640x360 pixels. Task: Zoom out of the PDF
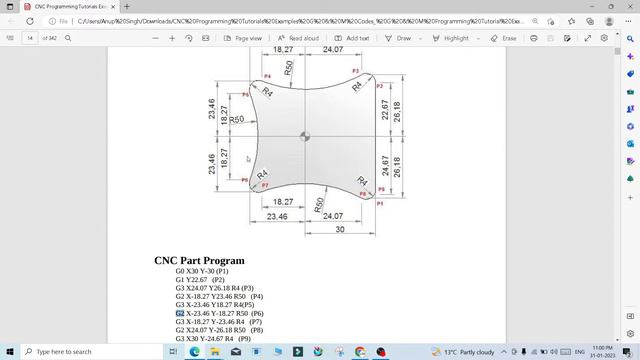pos(155,38)
